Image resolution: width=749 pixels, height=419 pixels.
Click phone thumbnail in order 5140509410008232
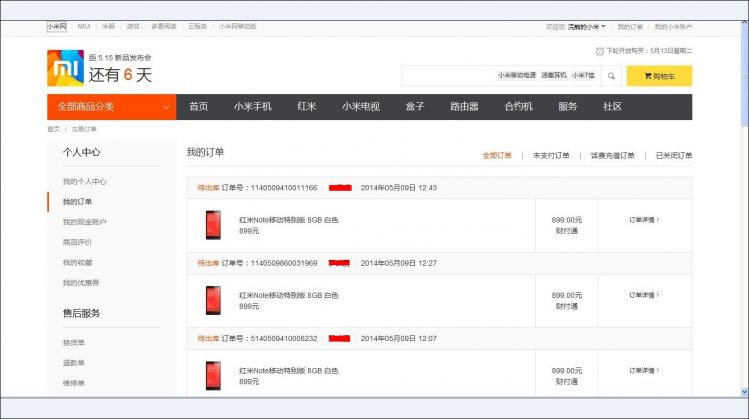click(214, 376)
